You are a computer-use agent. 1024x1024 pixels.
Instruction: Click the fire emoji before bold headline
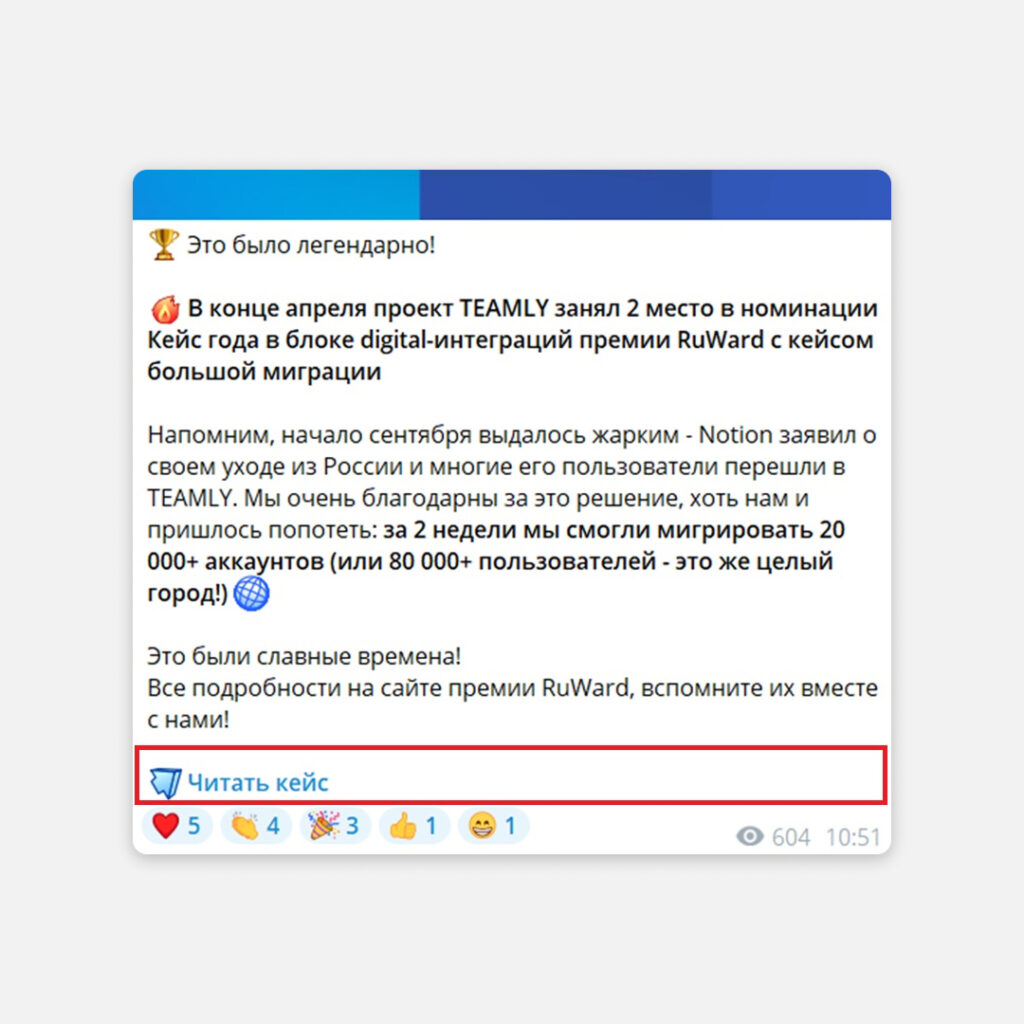point(165,309)
